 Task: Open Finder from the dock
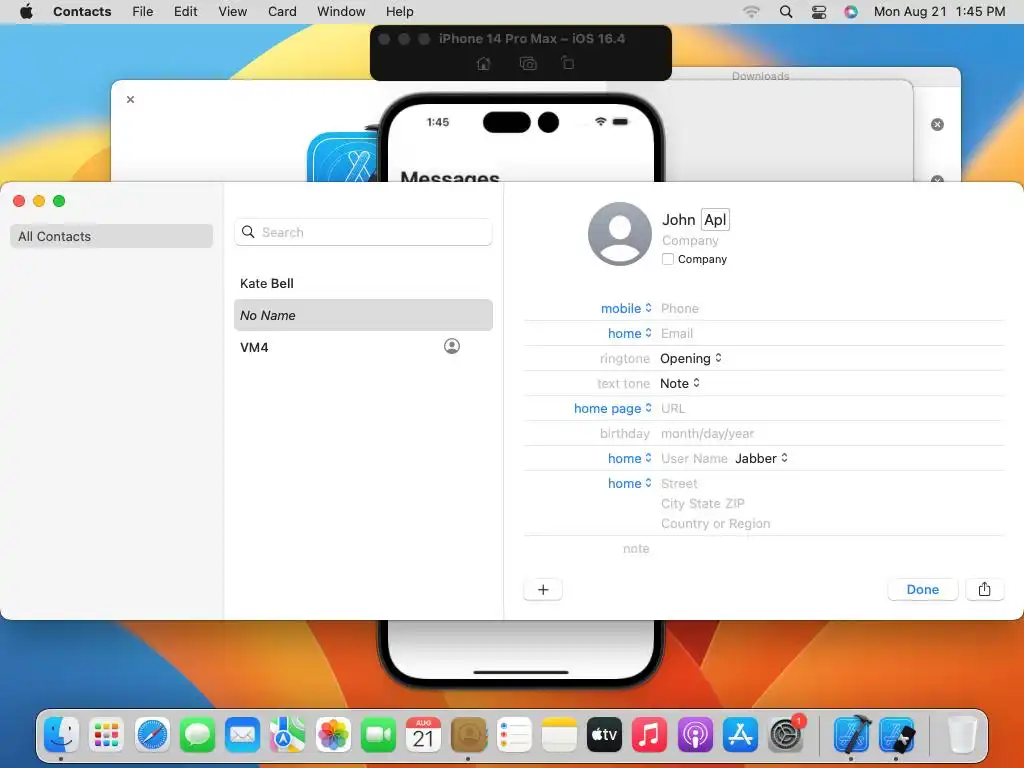(x=61, y=735)
